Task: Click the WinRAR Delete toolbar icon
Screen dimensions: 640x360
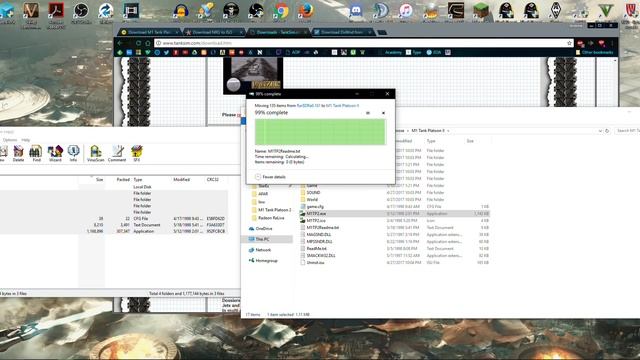Action: point(18,153)
